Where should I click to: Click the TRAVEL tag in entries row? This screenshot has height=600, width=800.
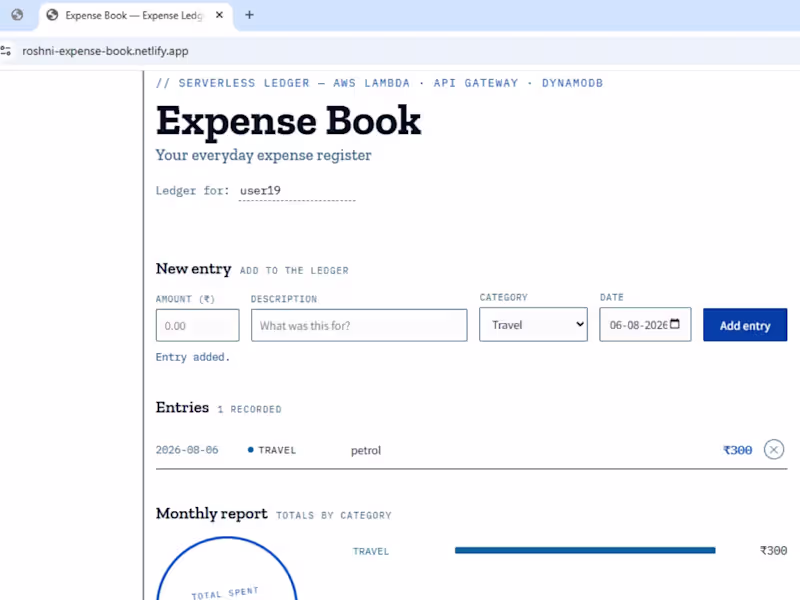pyautogui.click(x=272, y=450)
